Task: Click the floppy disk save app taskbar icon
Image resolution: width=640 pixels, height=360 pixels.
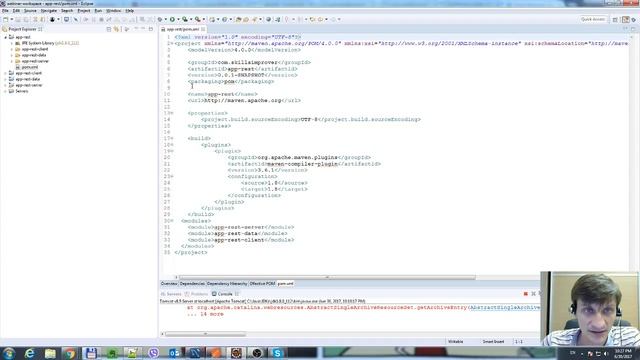Action: coord(91,353)
